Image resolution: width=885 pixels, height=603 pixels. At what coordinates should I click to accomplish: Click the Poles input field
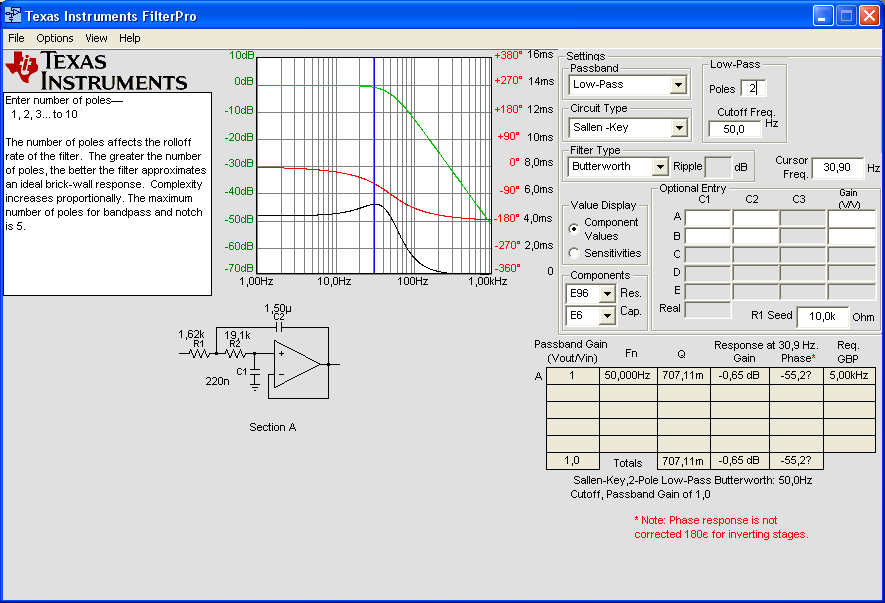(x=753, y=88)
